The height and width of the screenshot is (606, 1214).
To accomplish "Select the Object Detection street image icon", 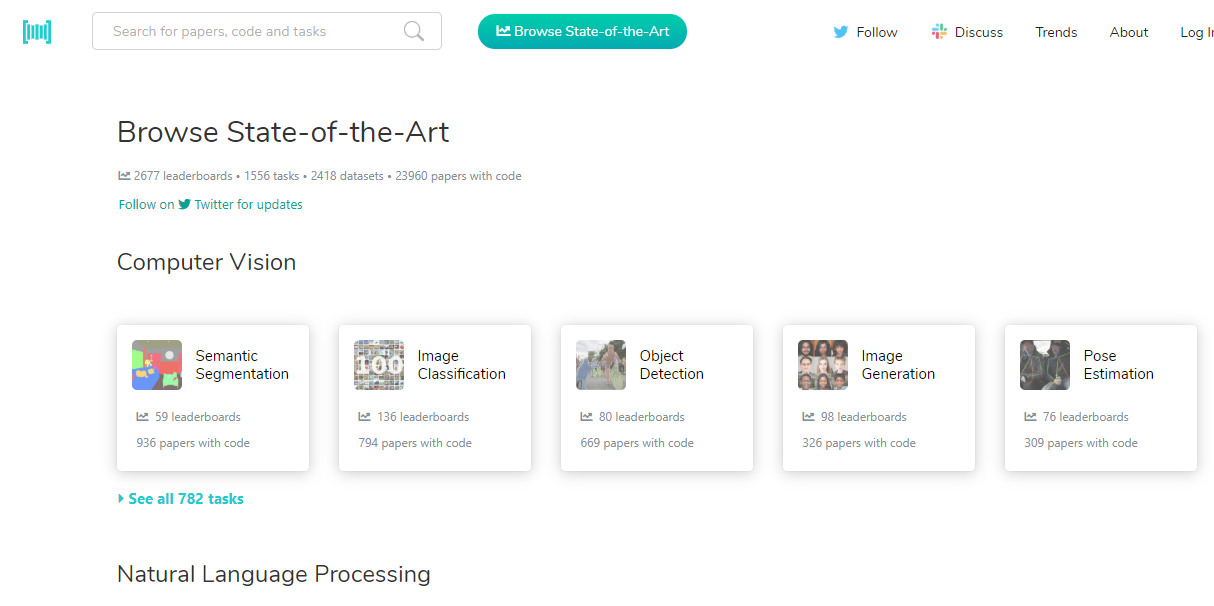I will tap(601, 365).
